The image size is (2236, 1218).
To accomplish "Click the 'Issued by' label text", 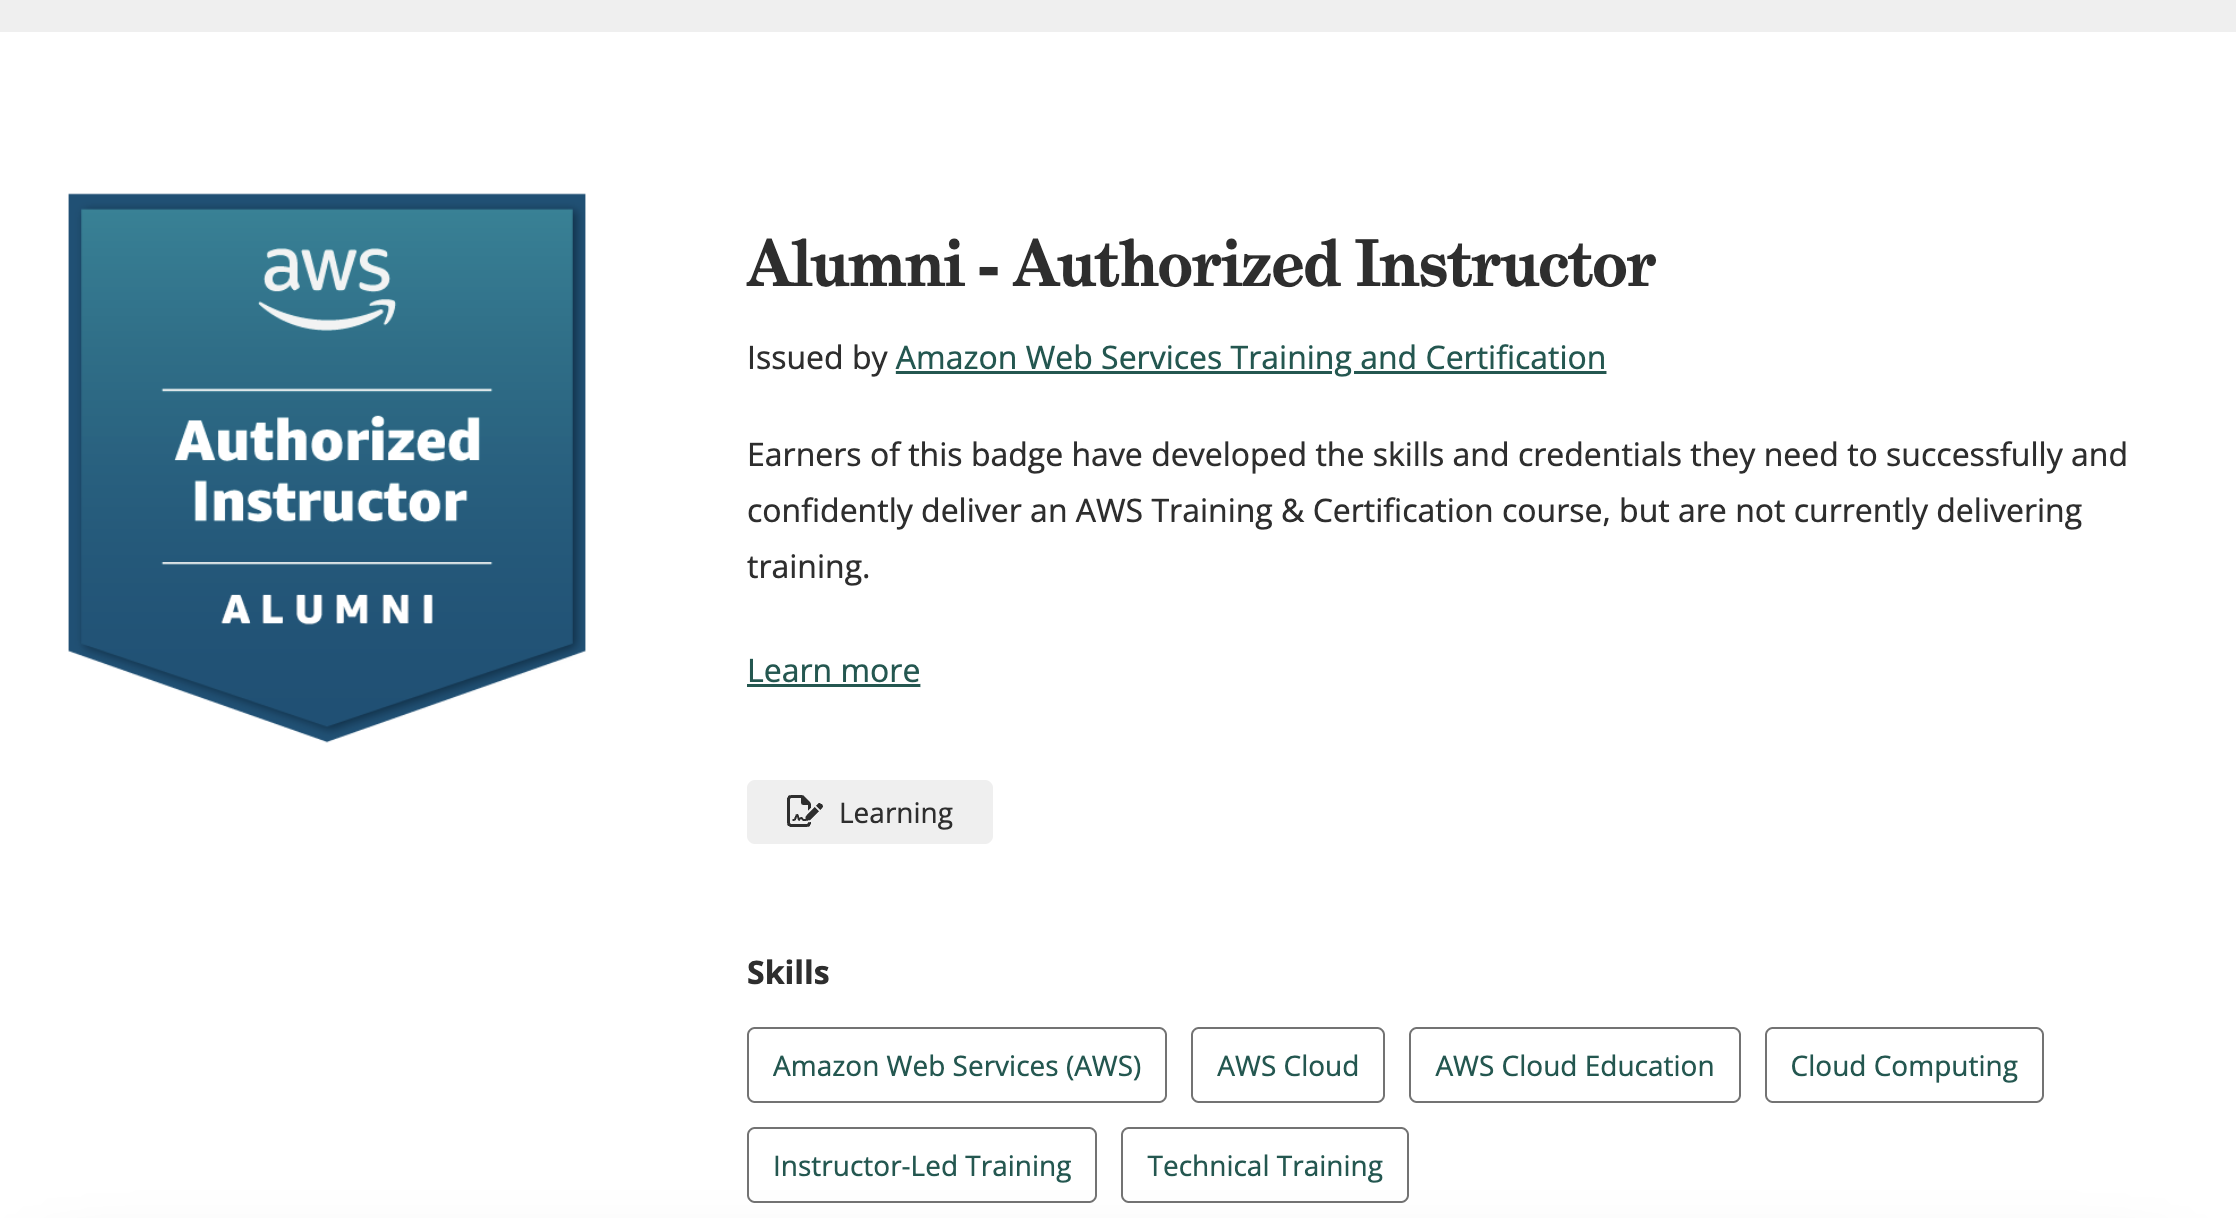I will point(817,358).
